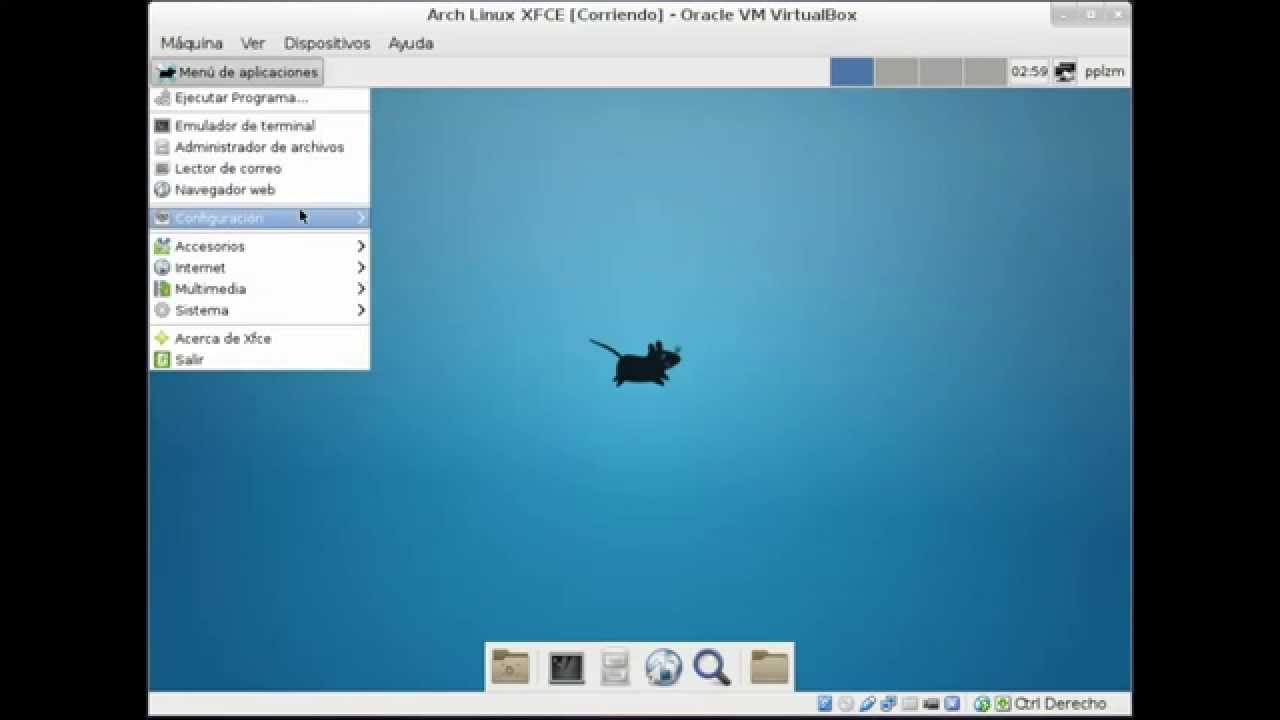Screen dimensions: 1280x720
Task: Expand the Sistema submenu
Action: pyautogui.click(x=260, y=311)
